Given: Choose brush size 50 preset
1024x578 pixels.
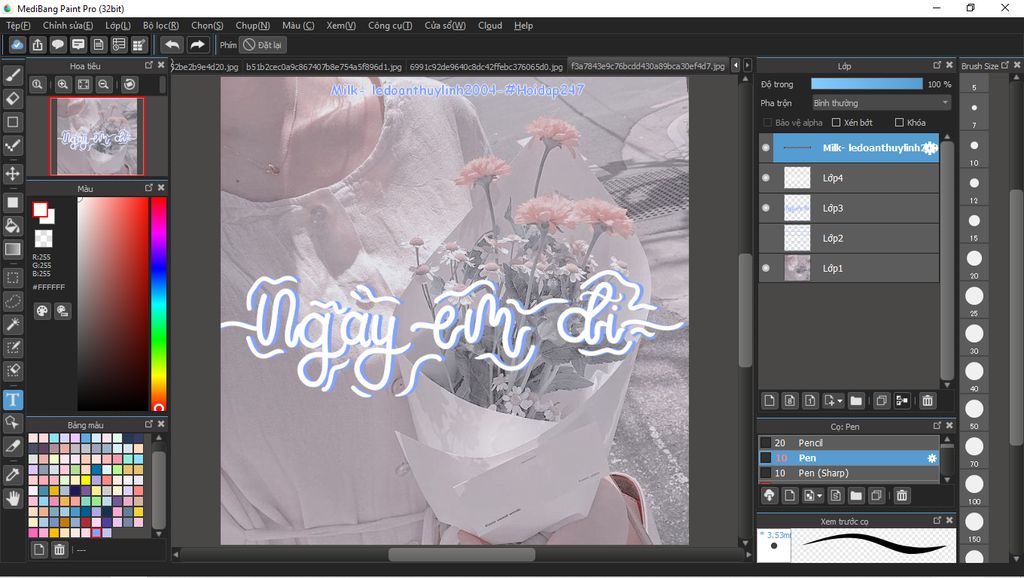Looking at the screenshot, I should point(974,409).
